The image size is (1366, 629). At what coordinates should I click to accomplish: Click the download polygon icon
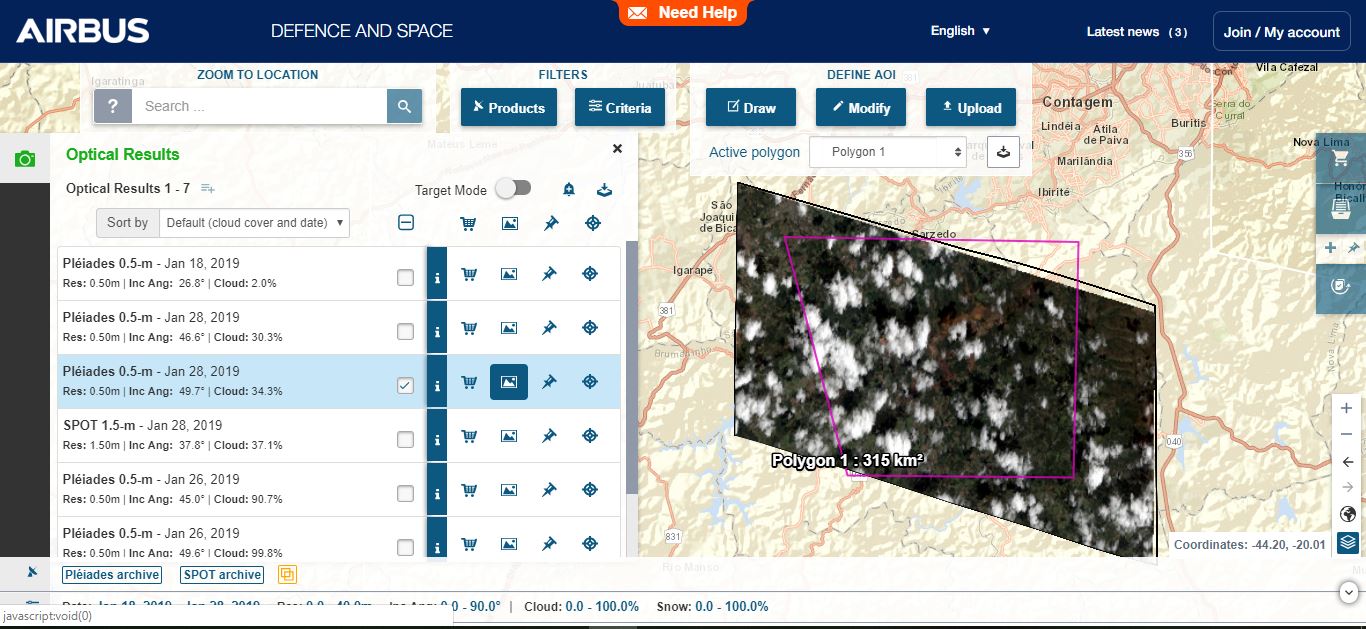(x=1003, y=152)
